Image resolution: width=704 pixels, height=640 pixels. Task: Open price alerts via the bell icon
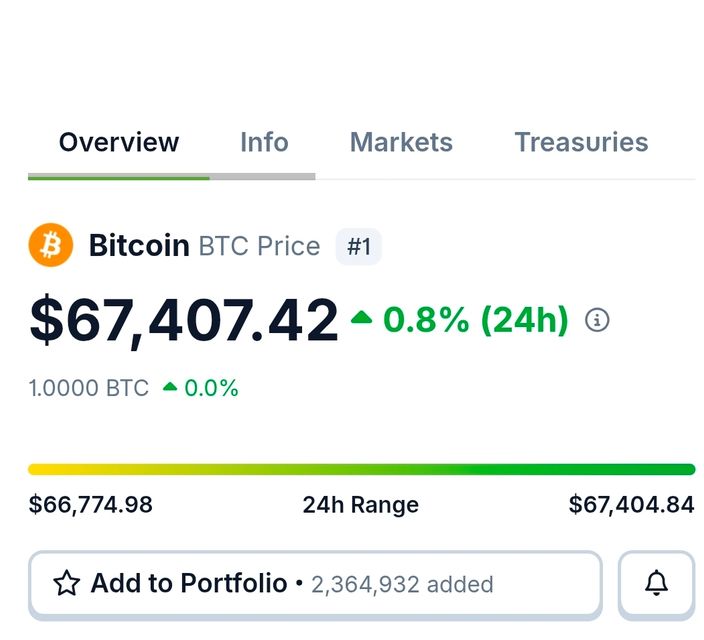tap(656, 584)
